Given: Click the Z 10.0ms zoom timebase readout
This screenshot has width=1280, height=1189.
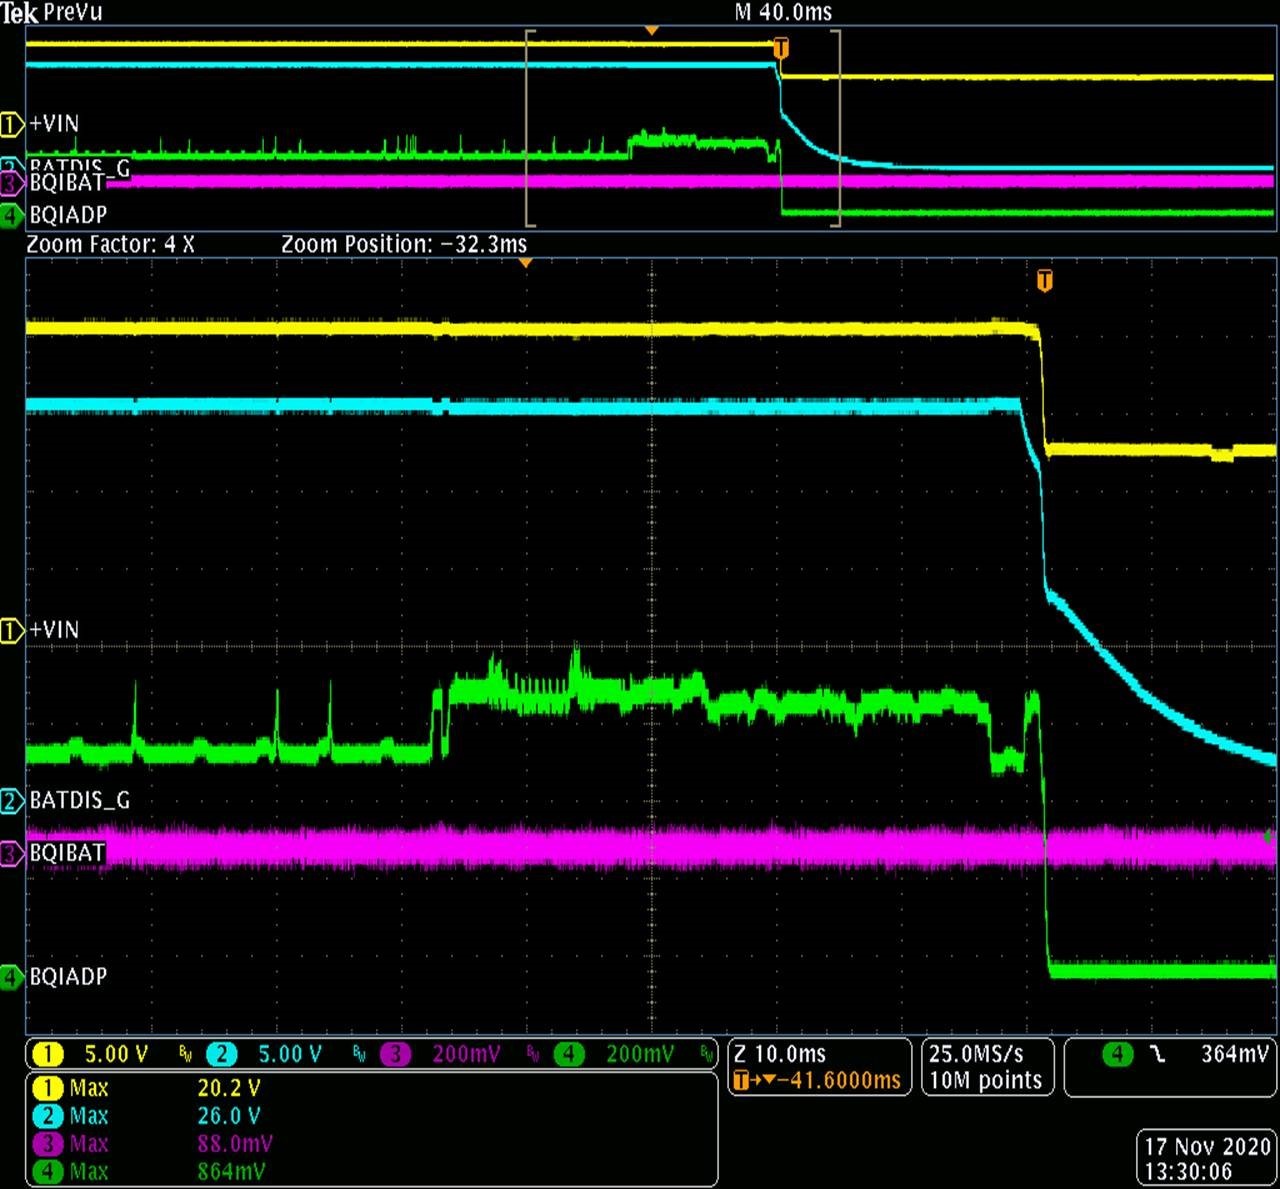Looking at the screenshot, I should tap(780, 1054).
